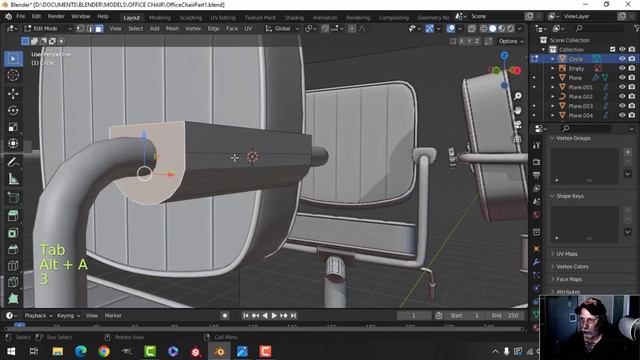Open the File menu
This screenshot has width=640, height=360.
tap(21, 17)
